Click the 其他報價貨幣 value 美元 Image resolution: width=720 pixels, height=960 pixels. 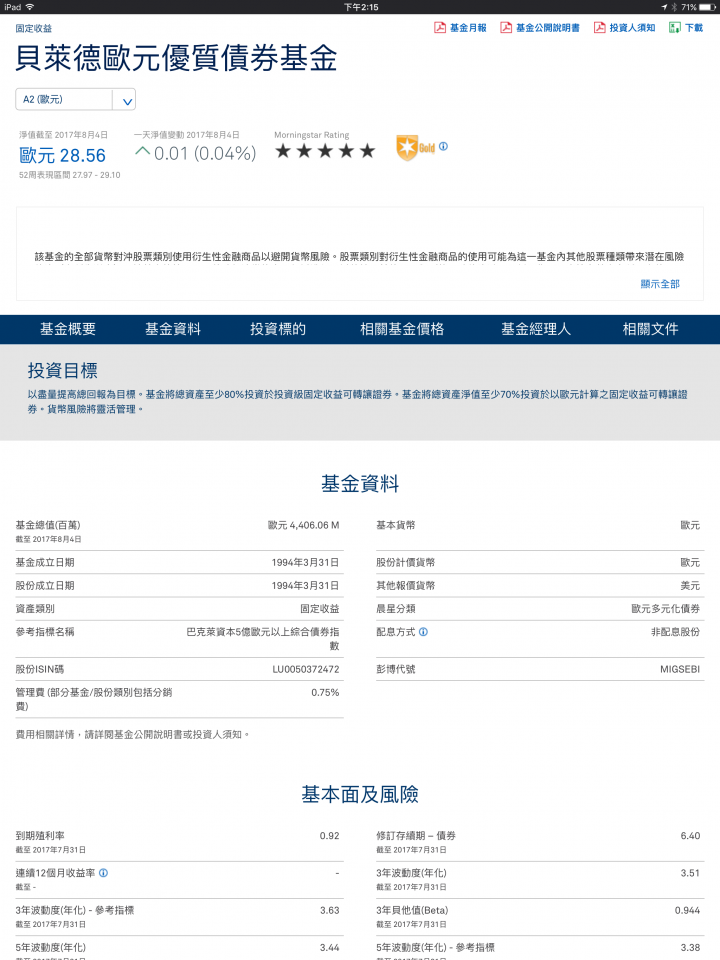tap(690, 585)
